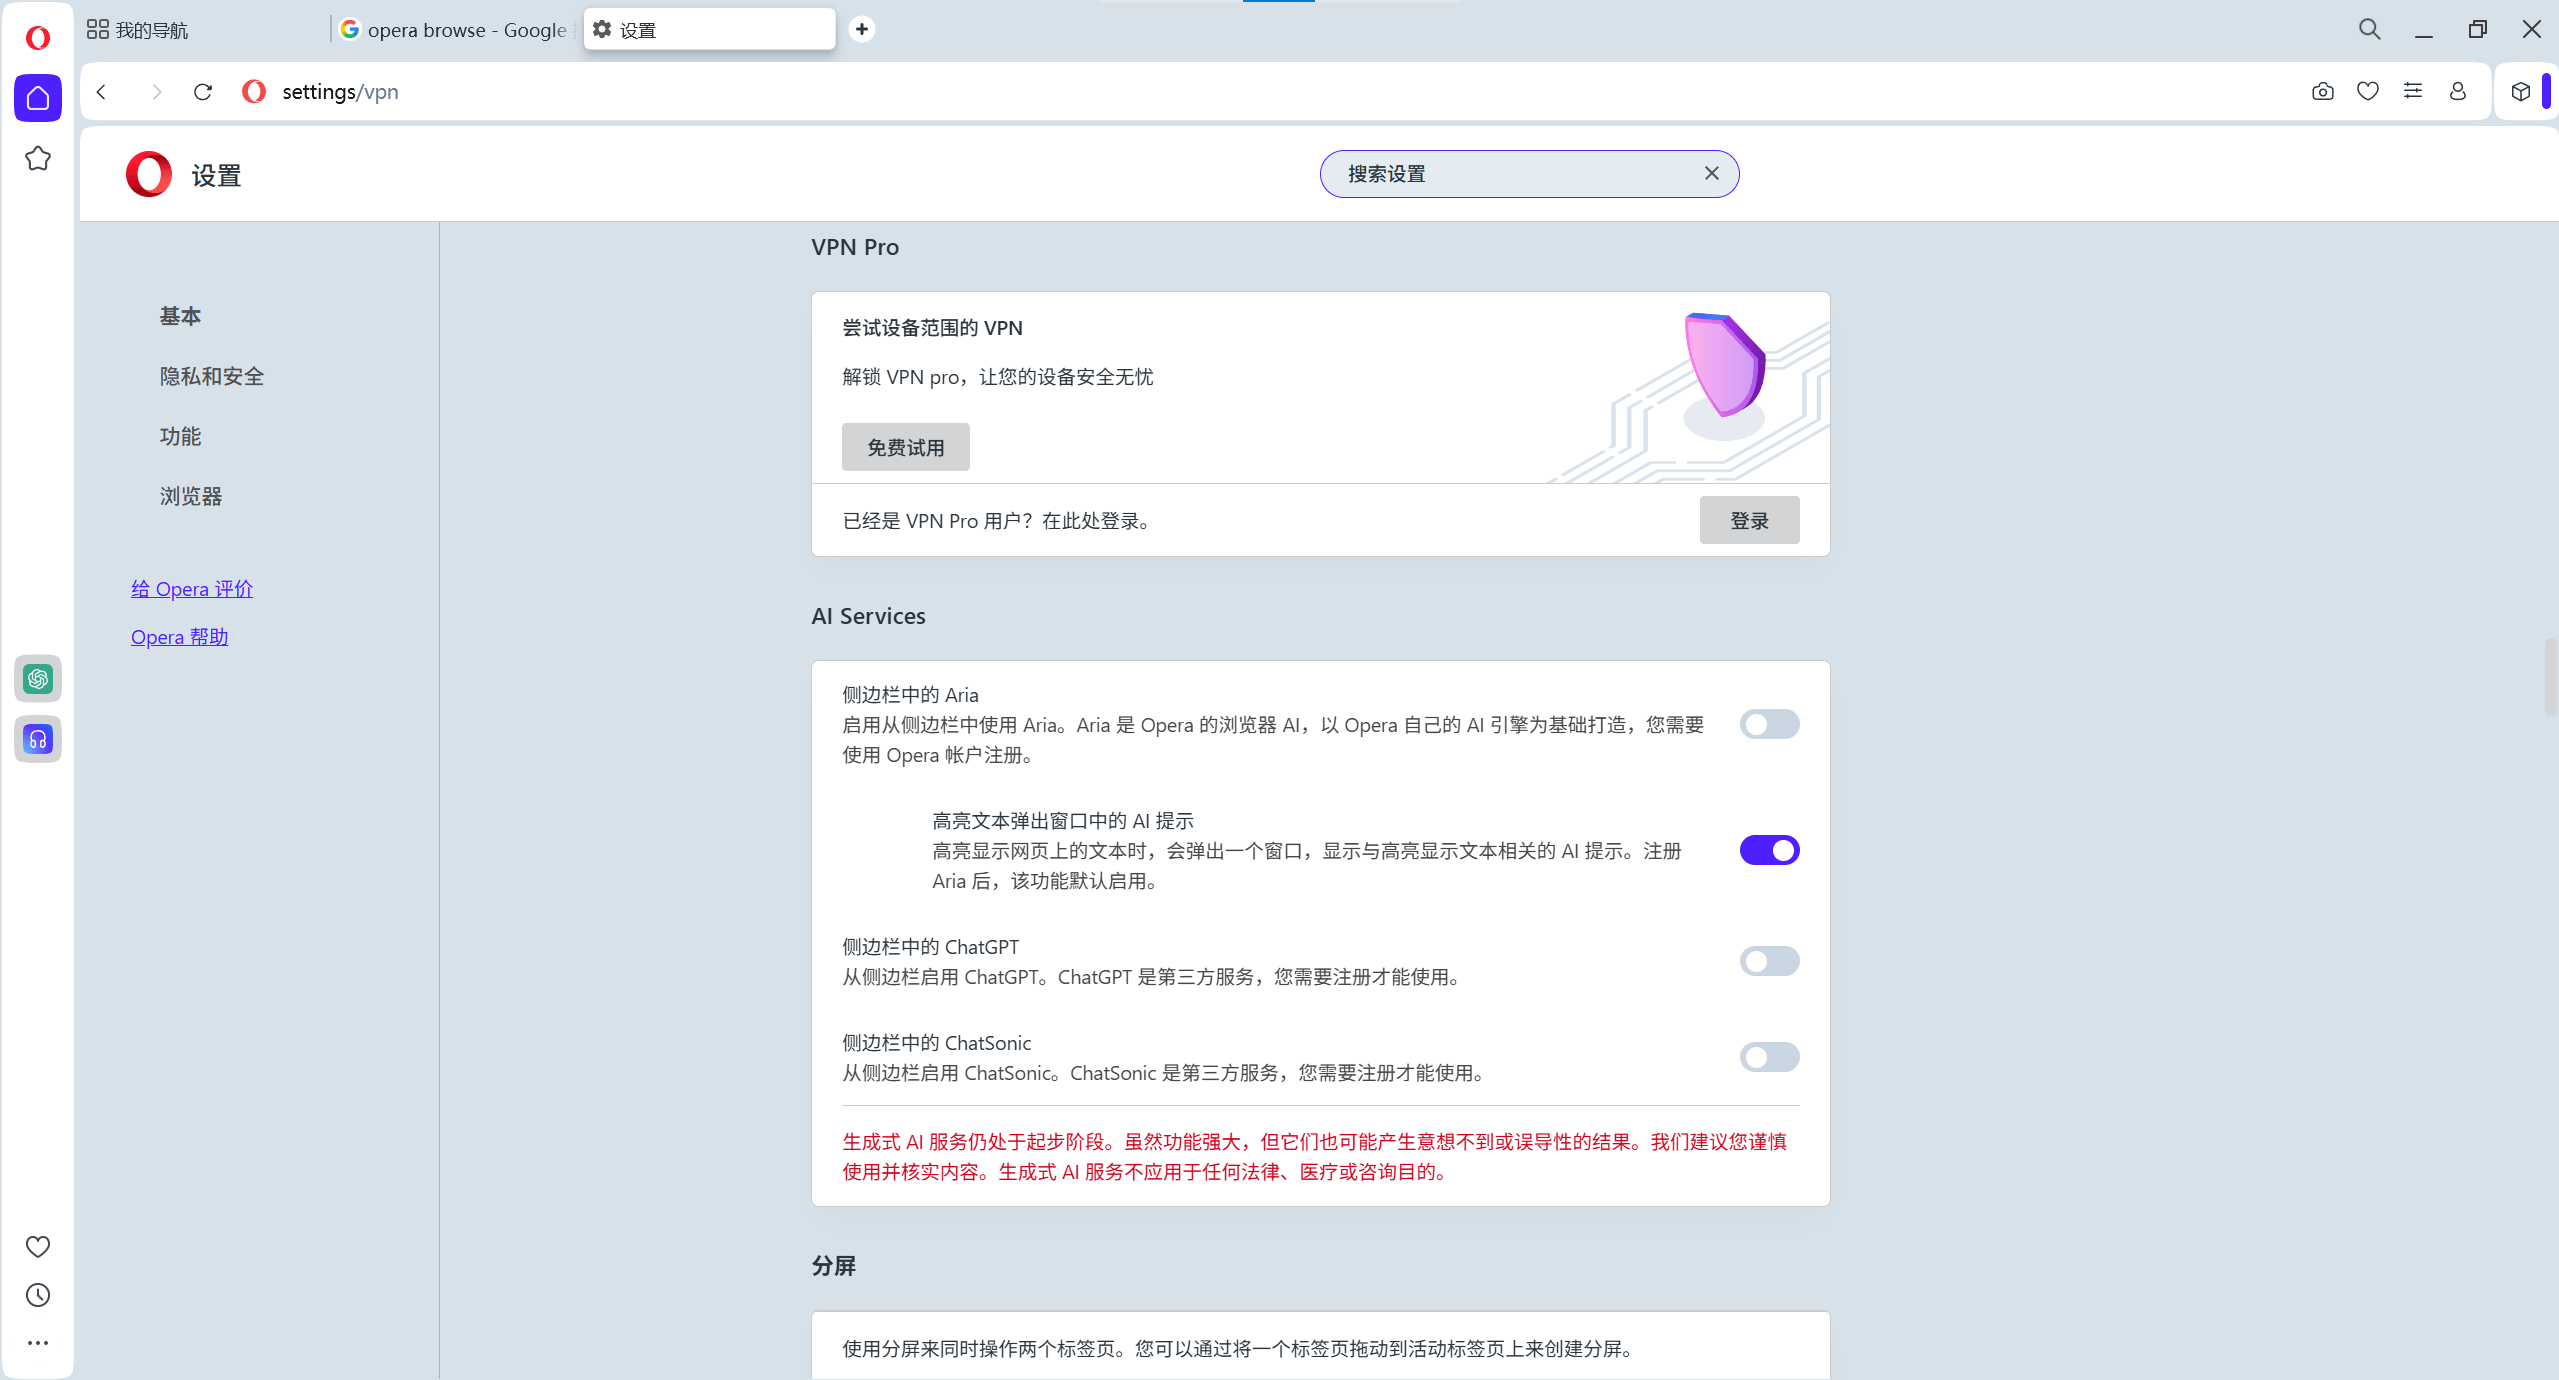This screenshot has width=2559, height=1380.
Task: Open the Aria headphone sidebar icon
Action: pos(38,739)
